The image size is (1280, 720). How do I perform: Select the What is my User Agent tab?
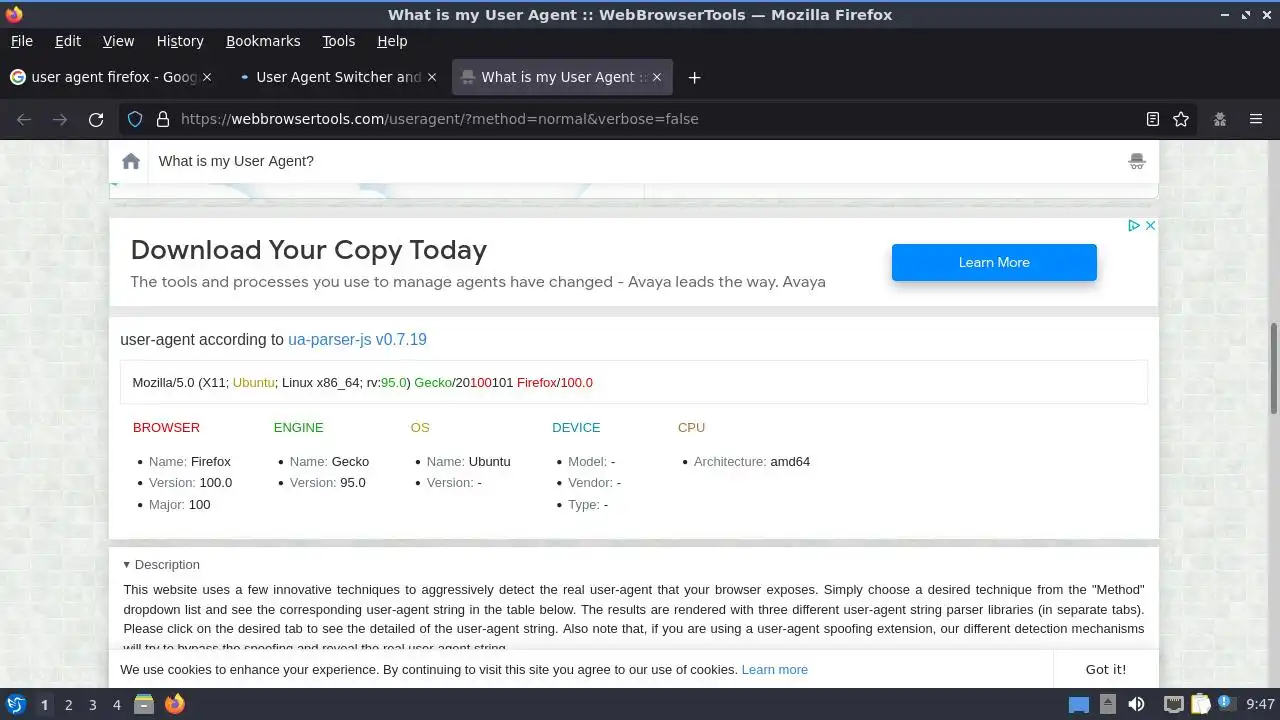(562, 77)
